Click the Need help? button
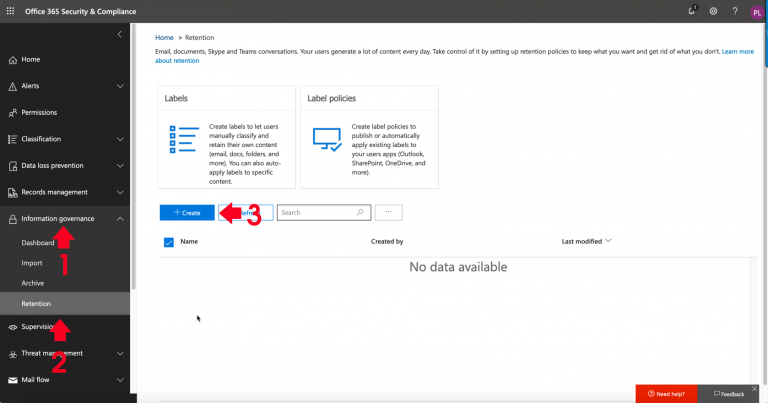This screenshot has width=768, height=403. (666, 394)
